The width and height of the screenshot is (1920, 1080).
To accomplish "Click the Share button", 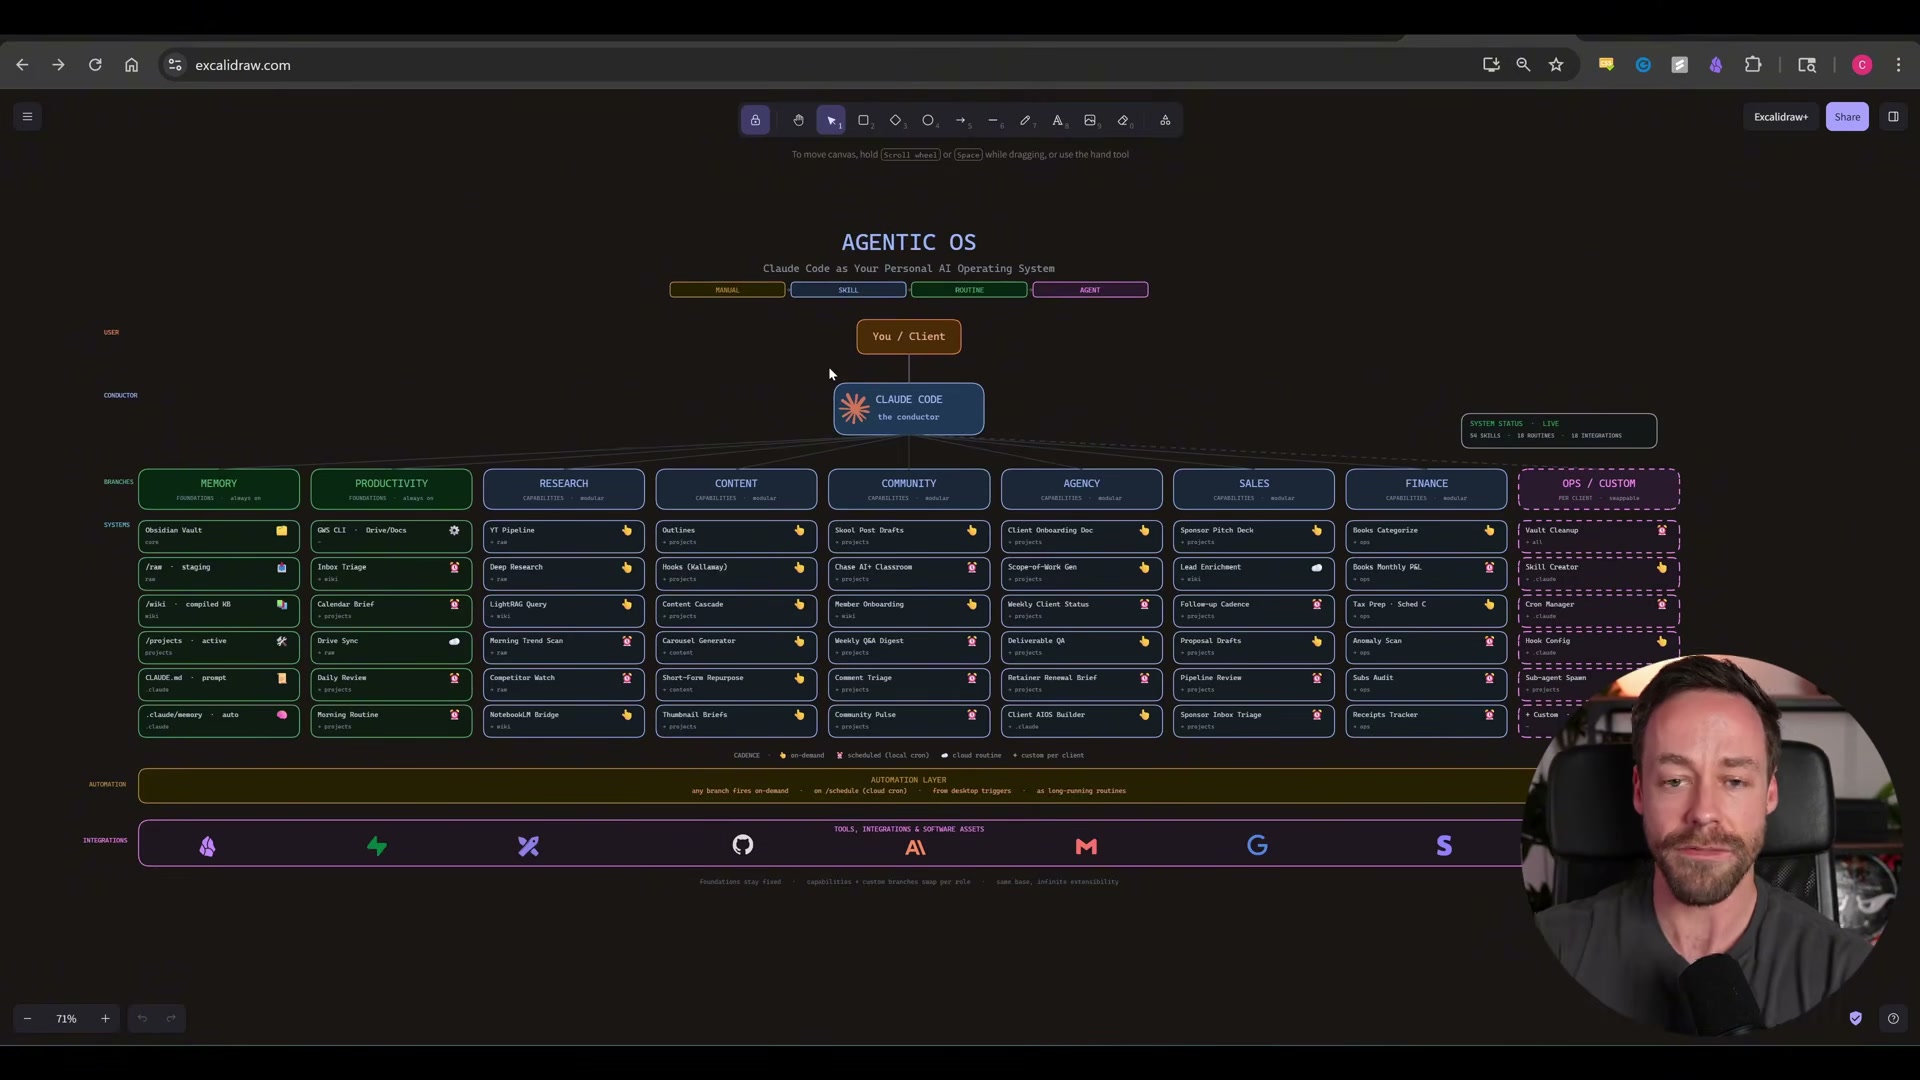I will pyautogui.click(x=1847, y=117).
